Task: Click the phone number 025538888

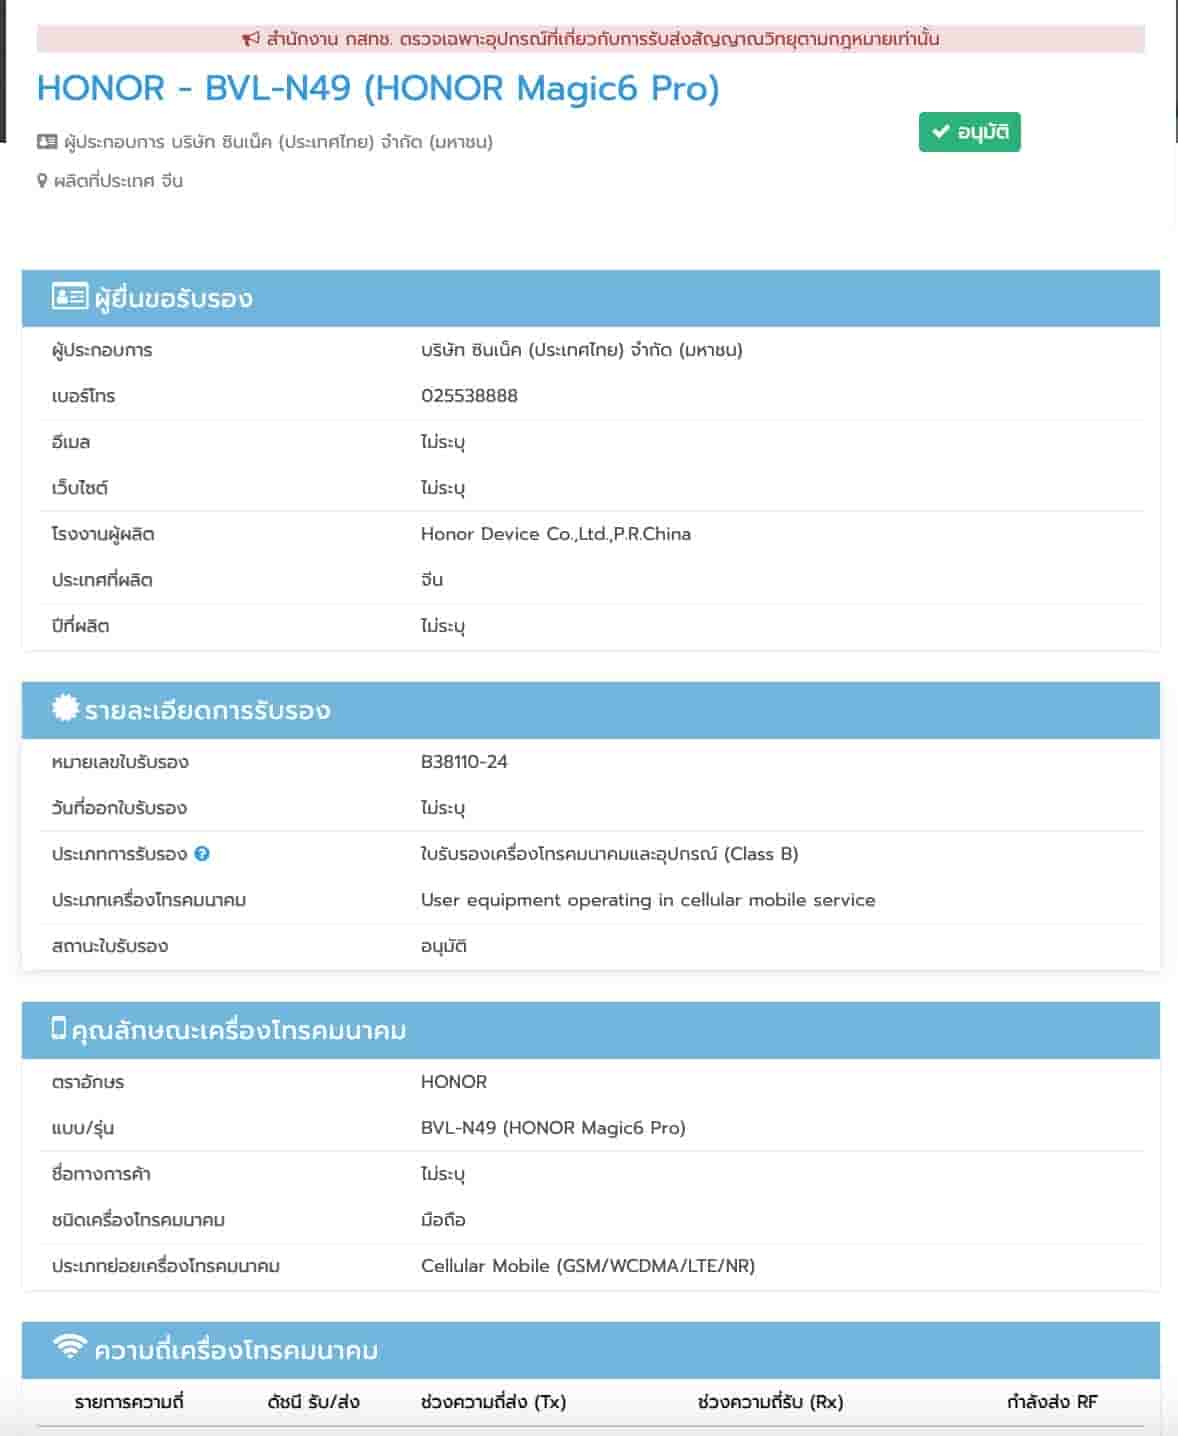Action: (x=469, y=396)
